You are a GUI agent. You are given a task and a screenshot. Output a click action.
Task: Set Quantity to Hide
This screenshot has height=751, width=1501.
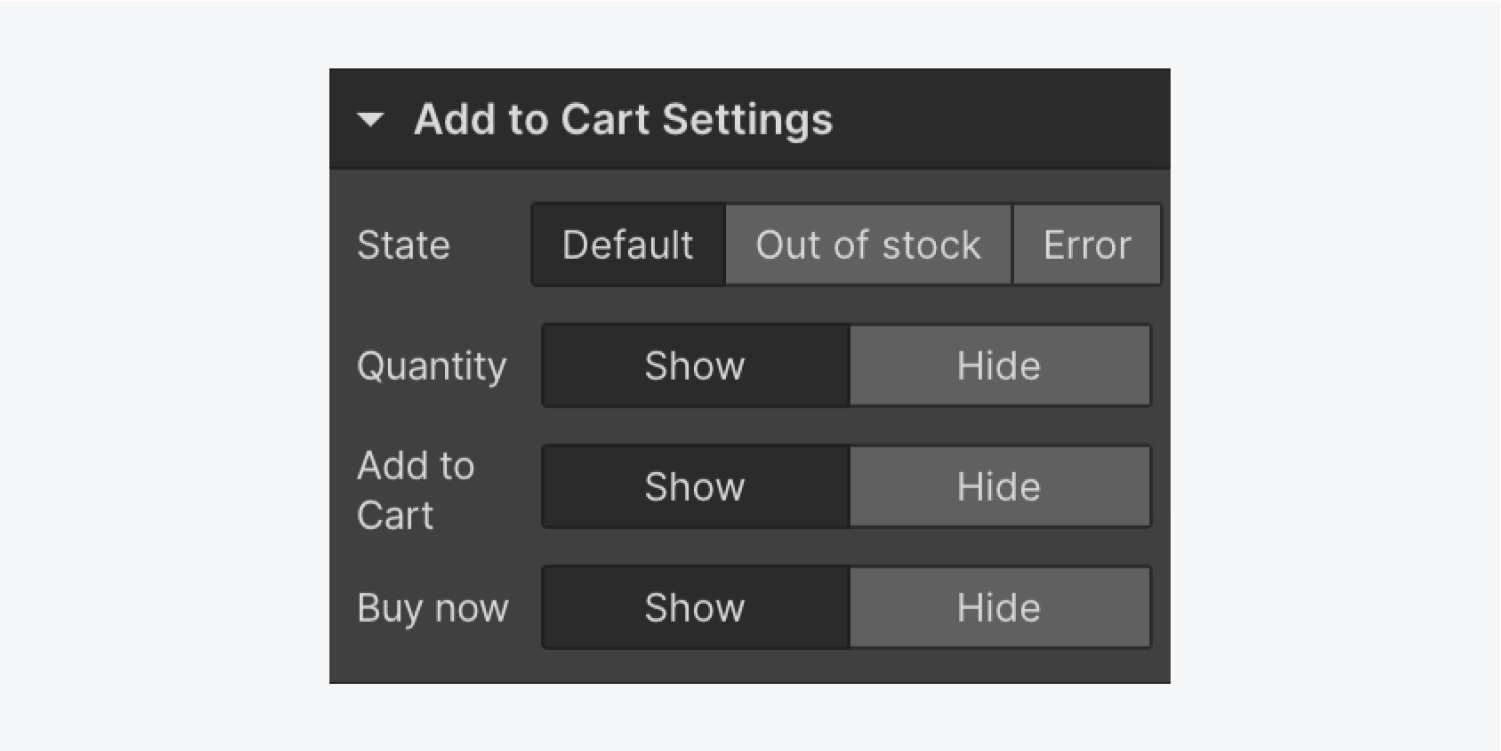point(999,366)
